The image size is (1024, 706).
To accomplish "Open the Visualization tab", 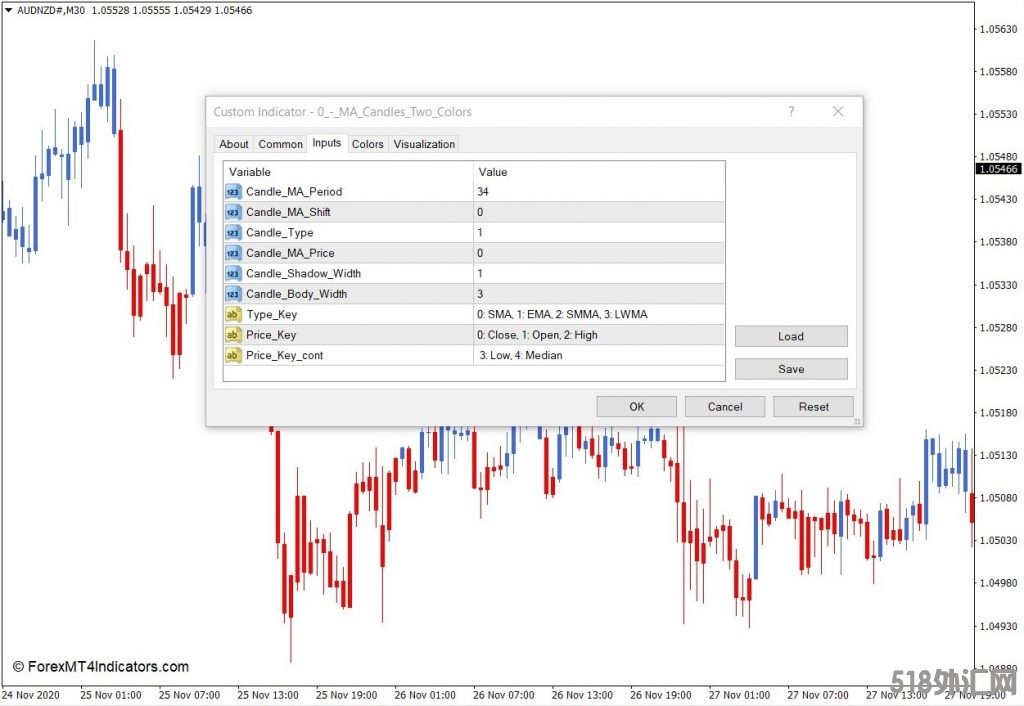I will click(x=424, y=144).
